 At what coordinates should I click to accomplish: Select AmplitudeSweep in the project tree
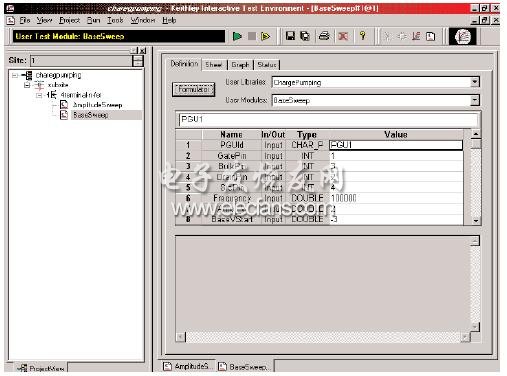point(97,105)
